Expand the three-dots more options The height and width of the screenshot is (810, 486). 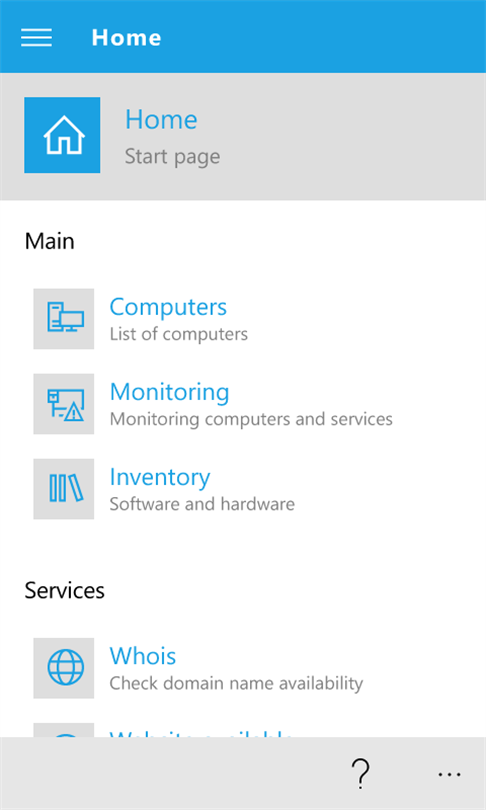pos(449,774)
